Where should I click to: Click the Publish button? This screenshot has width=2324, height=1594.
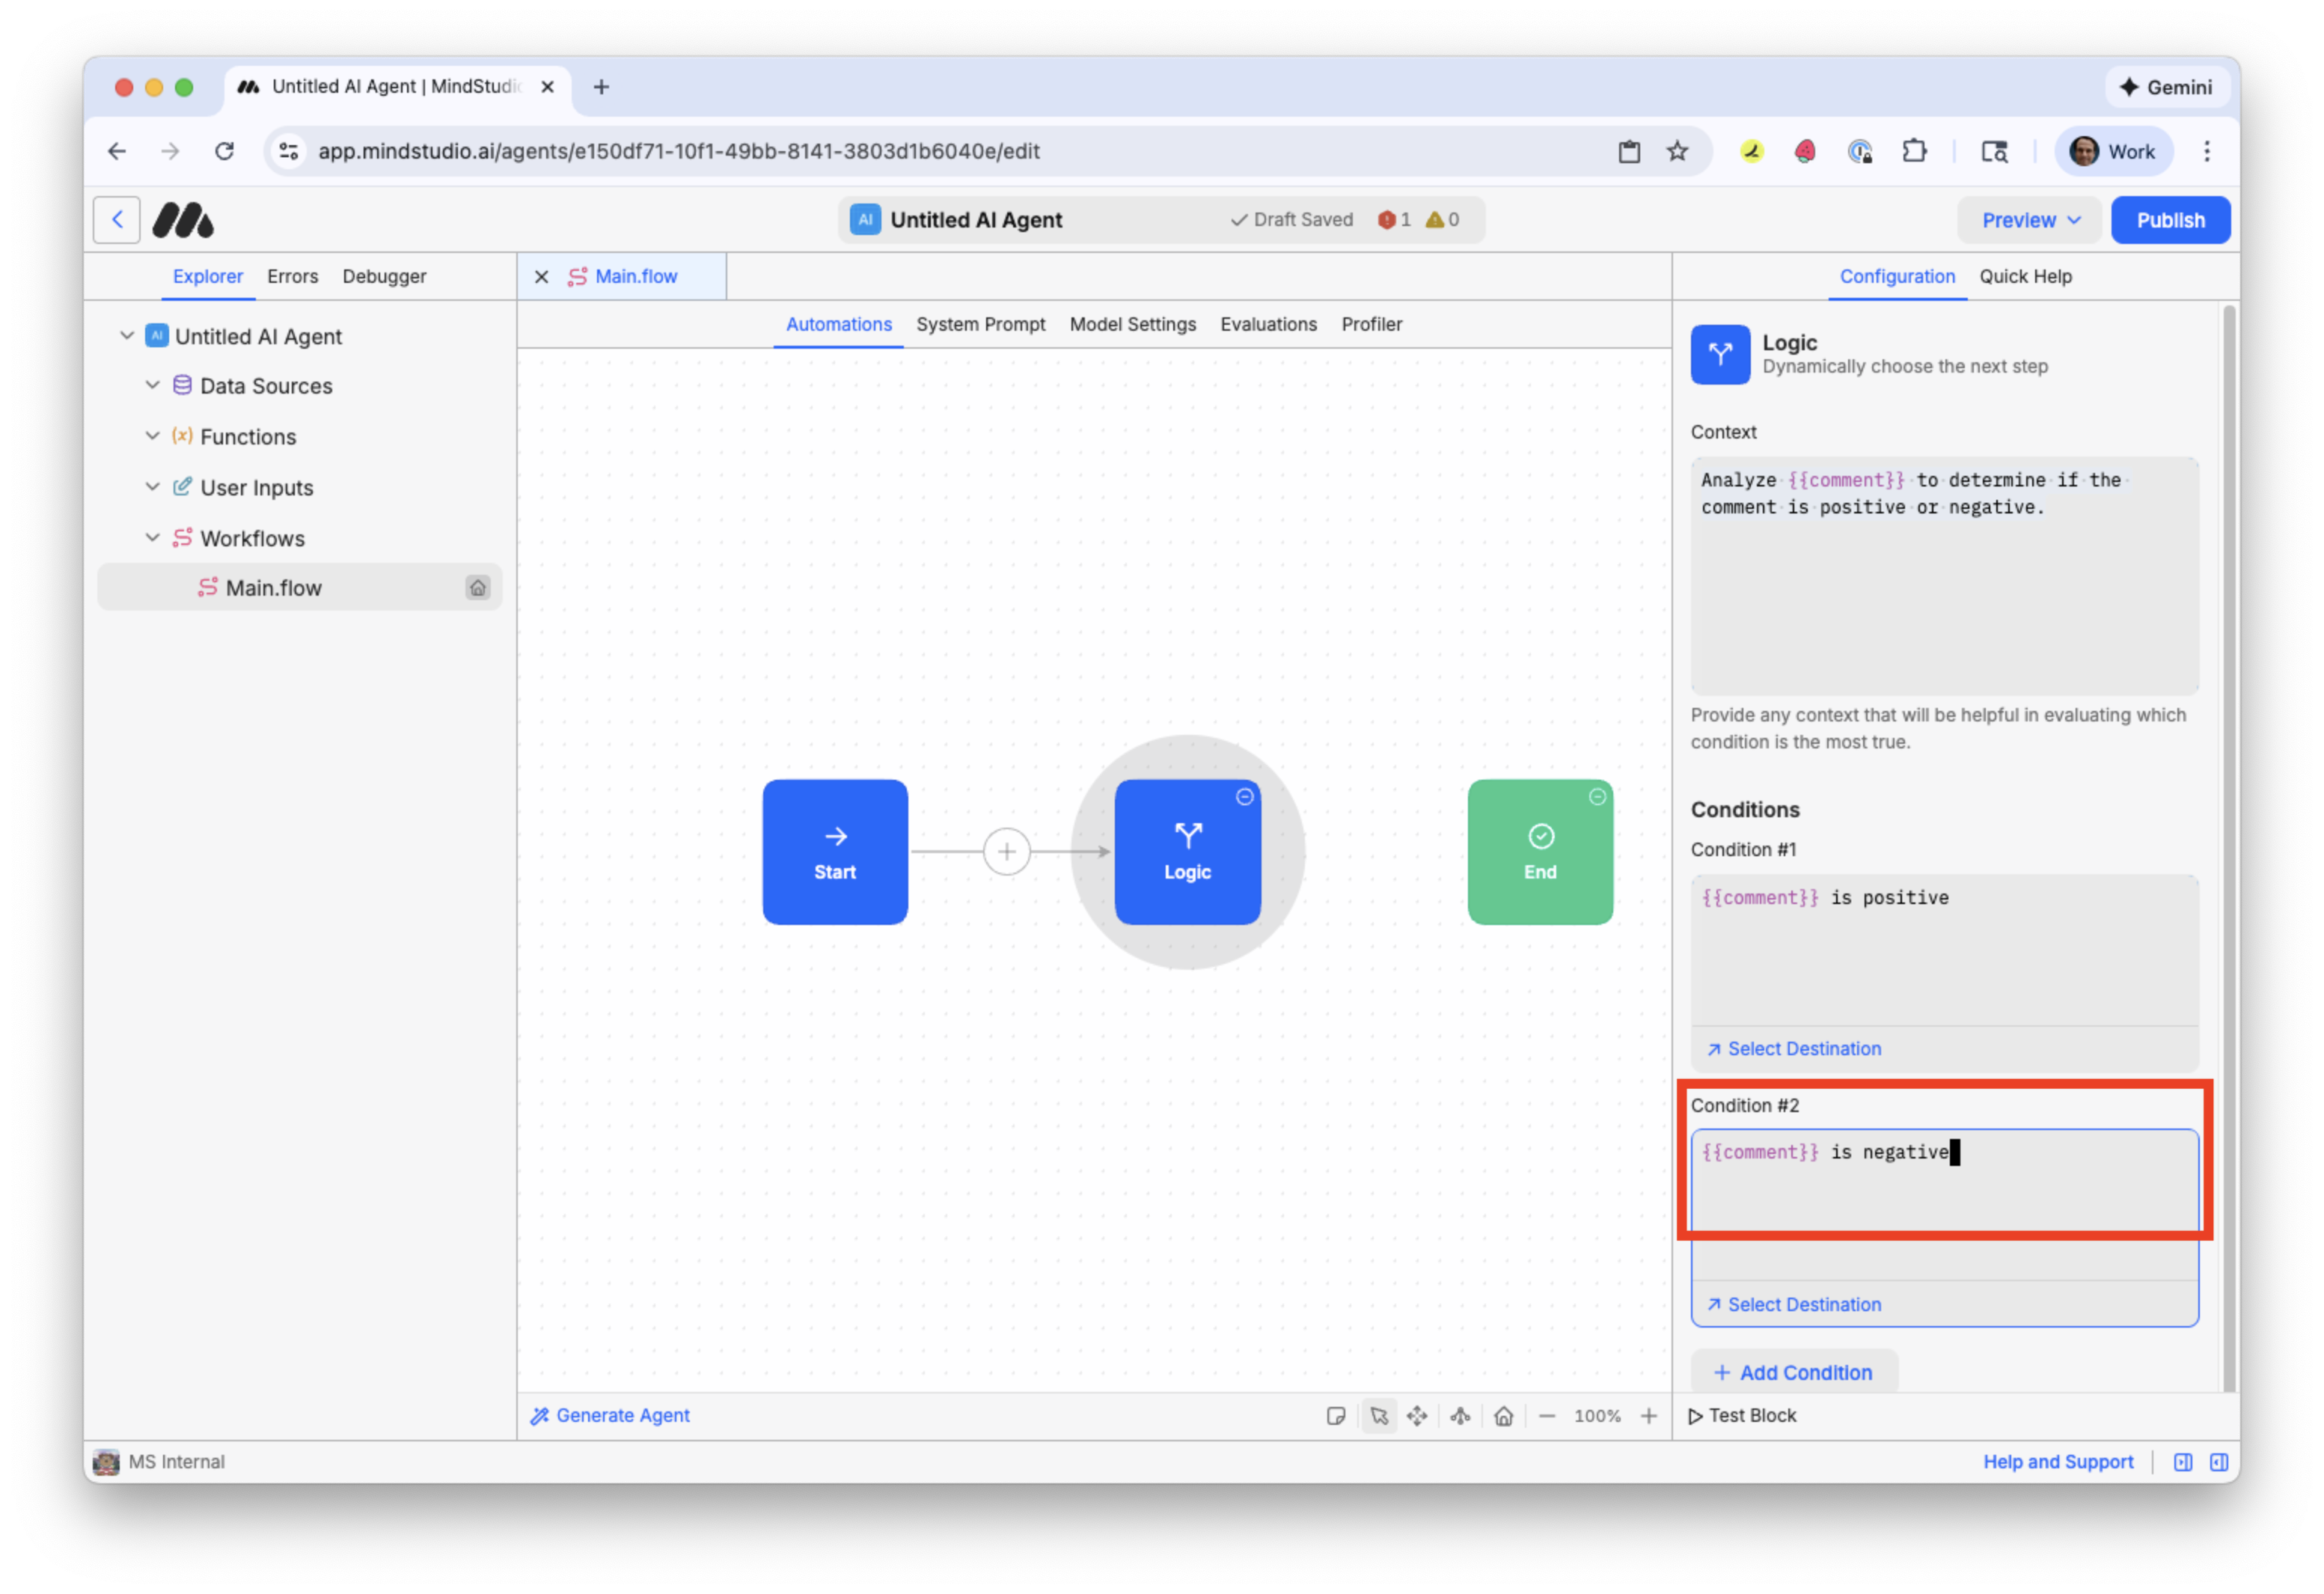2170,219
